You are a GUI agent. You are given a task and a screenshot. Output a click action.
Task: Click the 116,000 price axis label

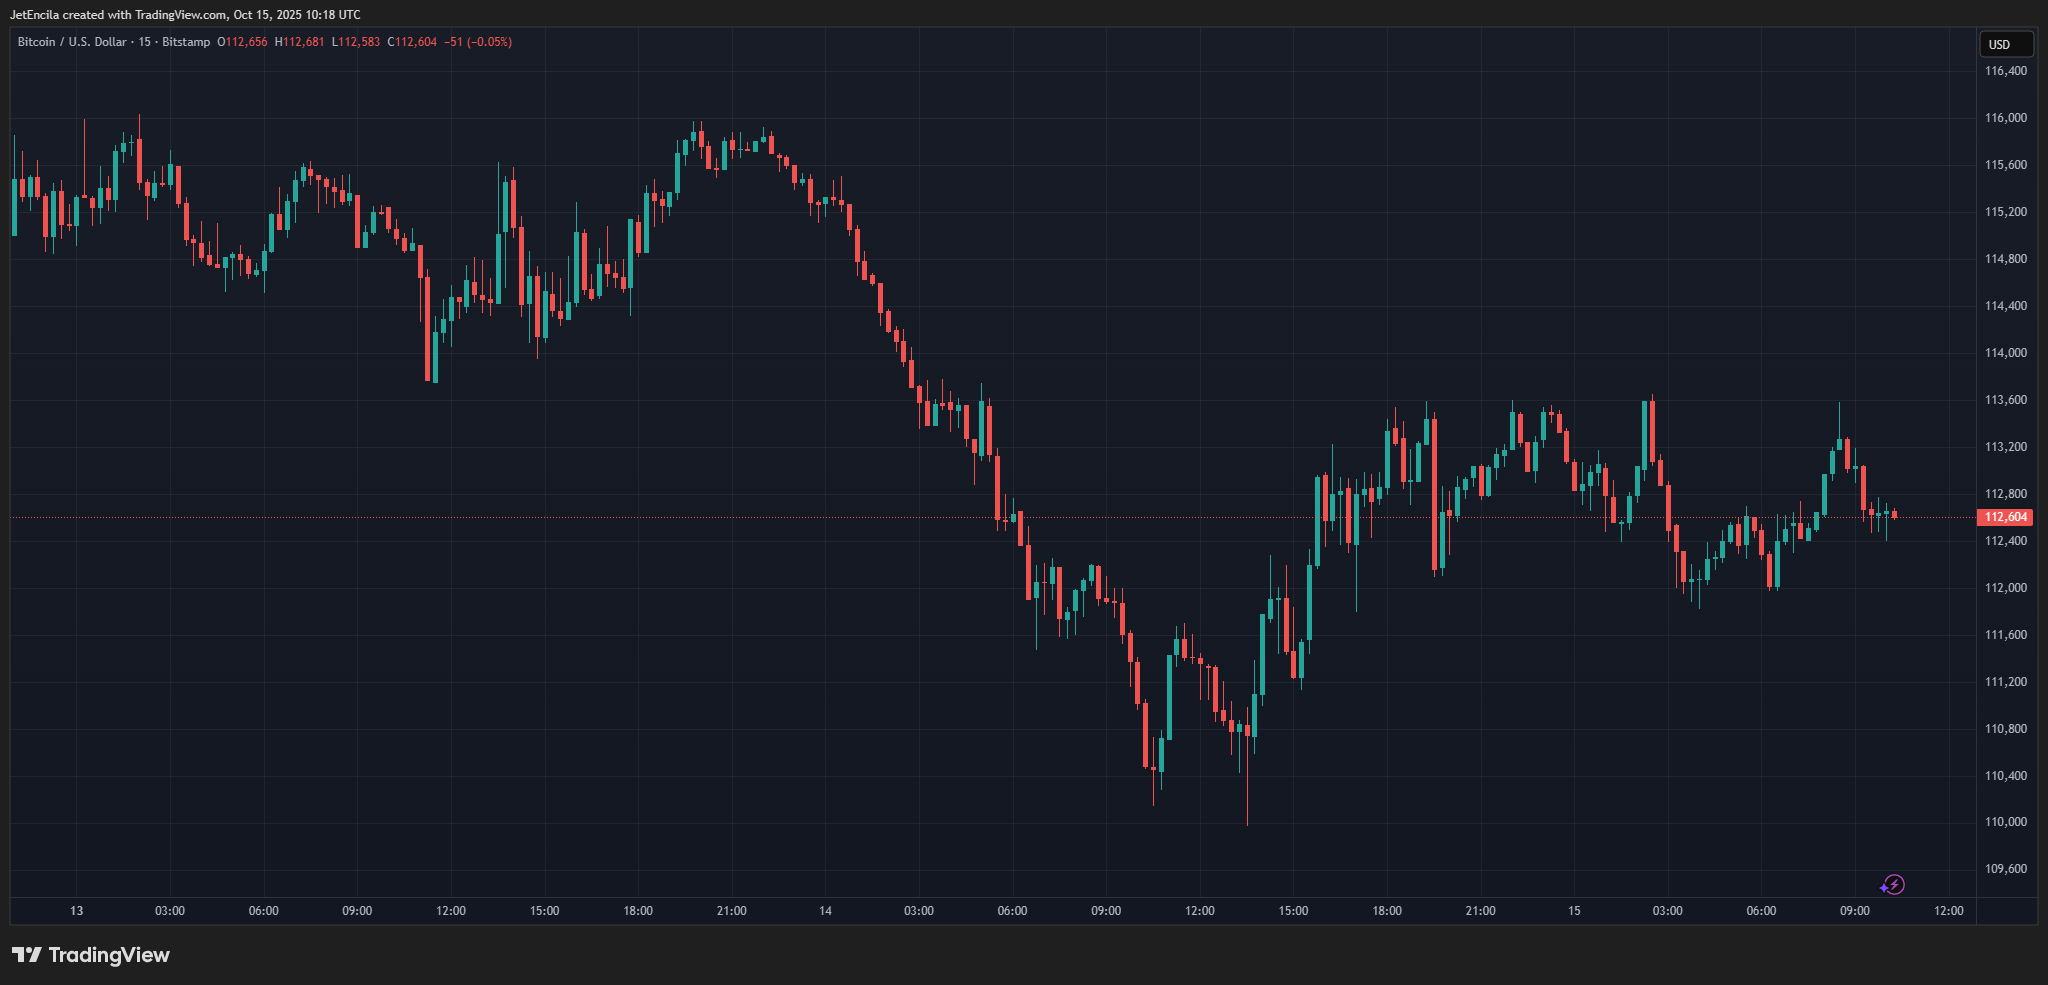(x=2005, y=118)
